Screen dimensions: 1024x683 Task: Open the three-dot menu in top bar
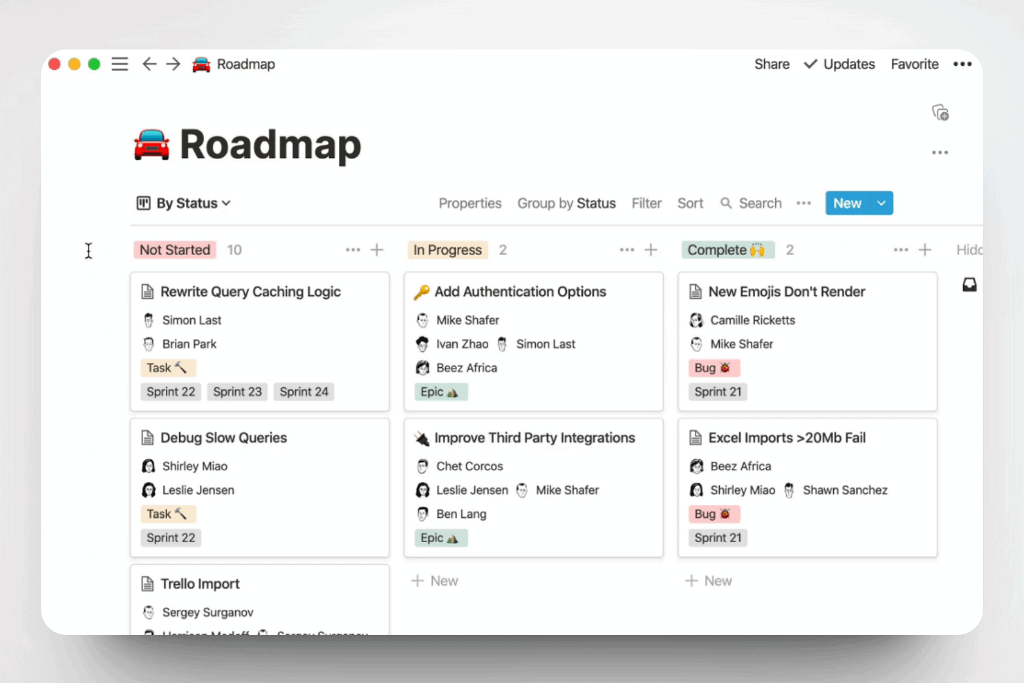pos(962,64)
